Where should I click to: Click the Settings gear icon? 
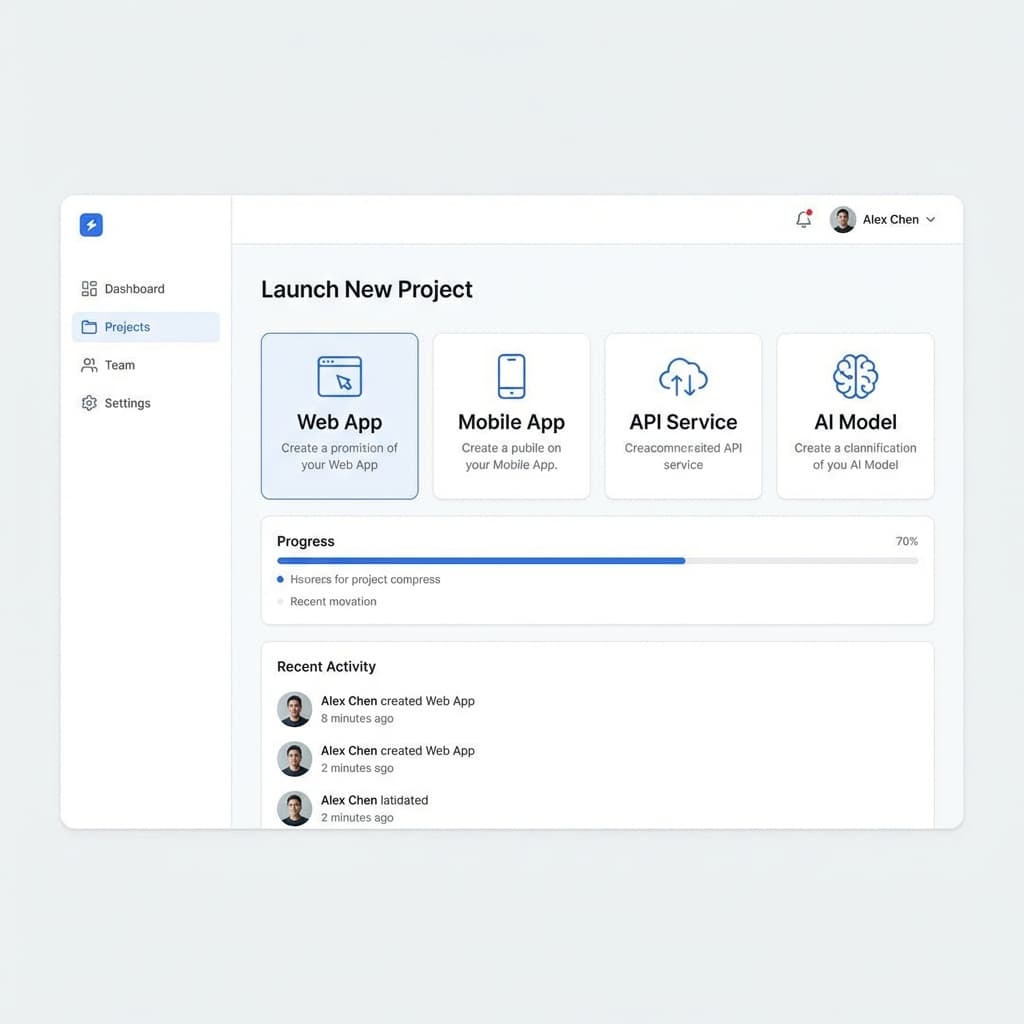[x=89, y=403]
